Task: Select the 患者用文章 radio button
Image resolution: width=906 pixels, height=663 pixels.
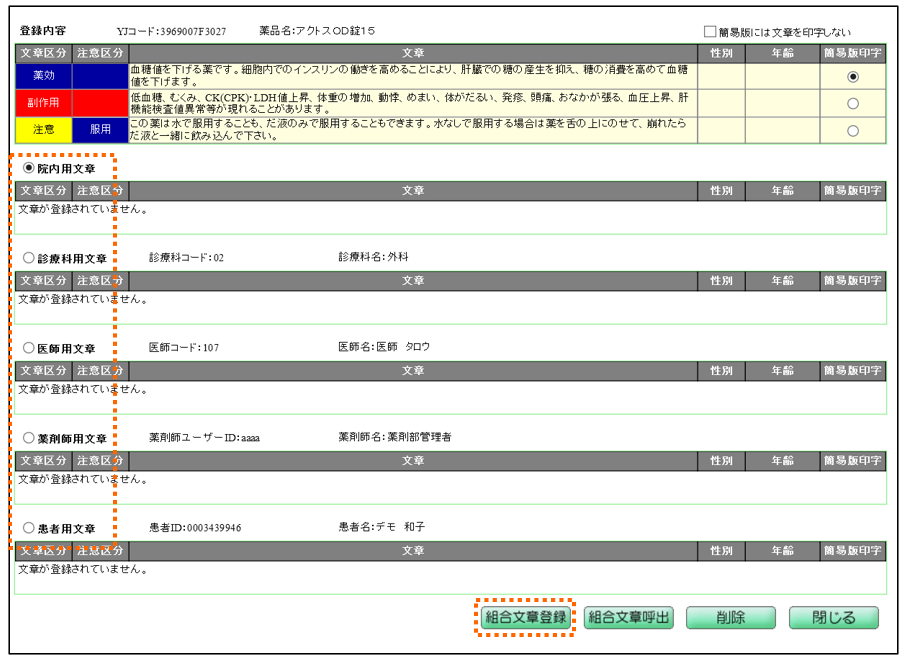Action: [x=29, y=528]
